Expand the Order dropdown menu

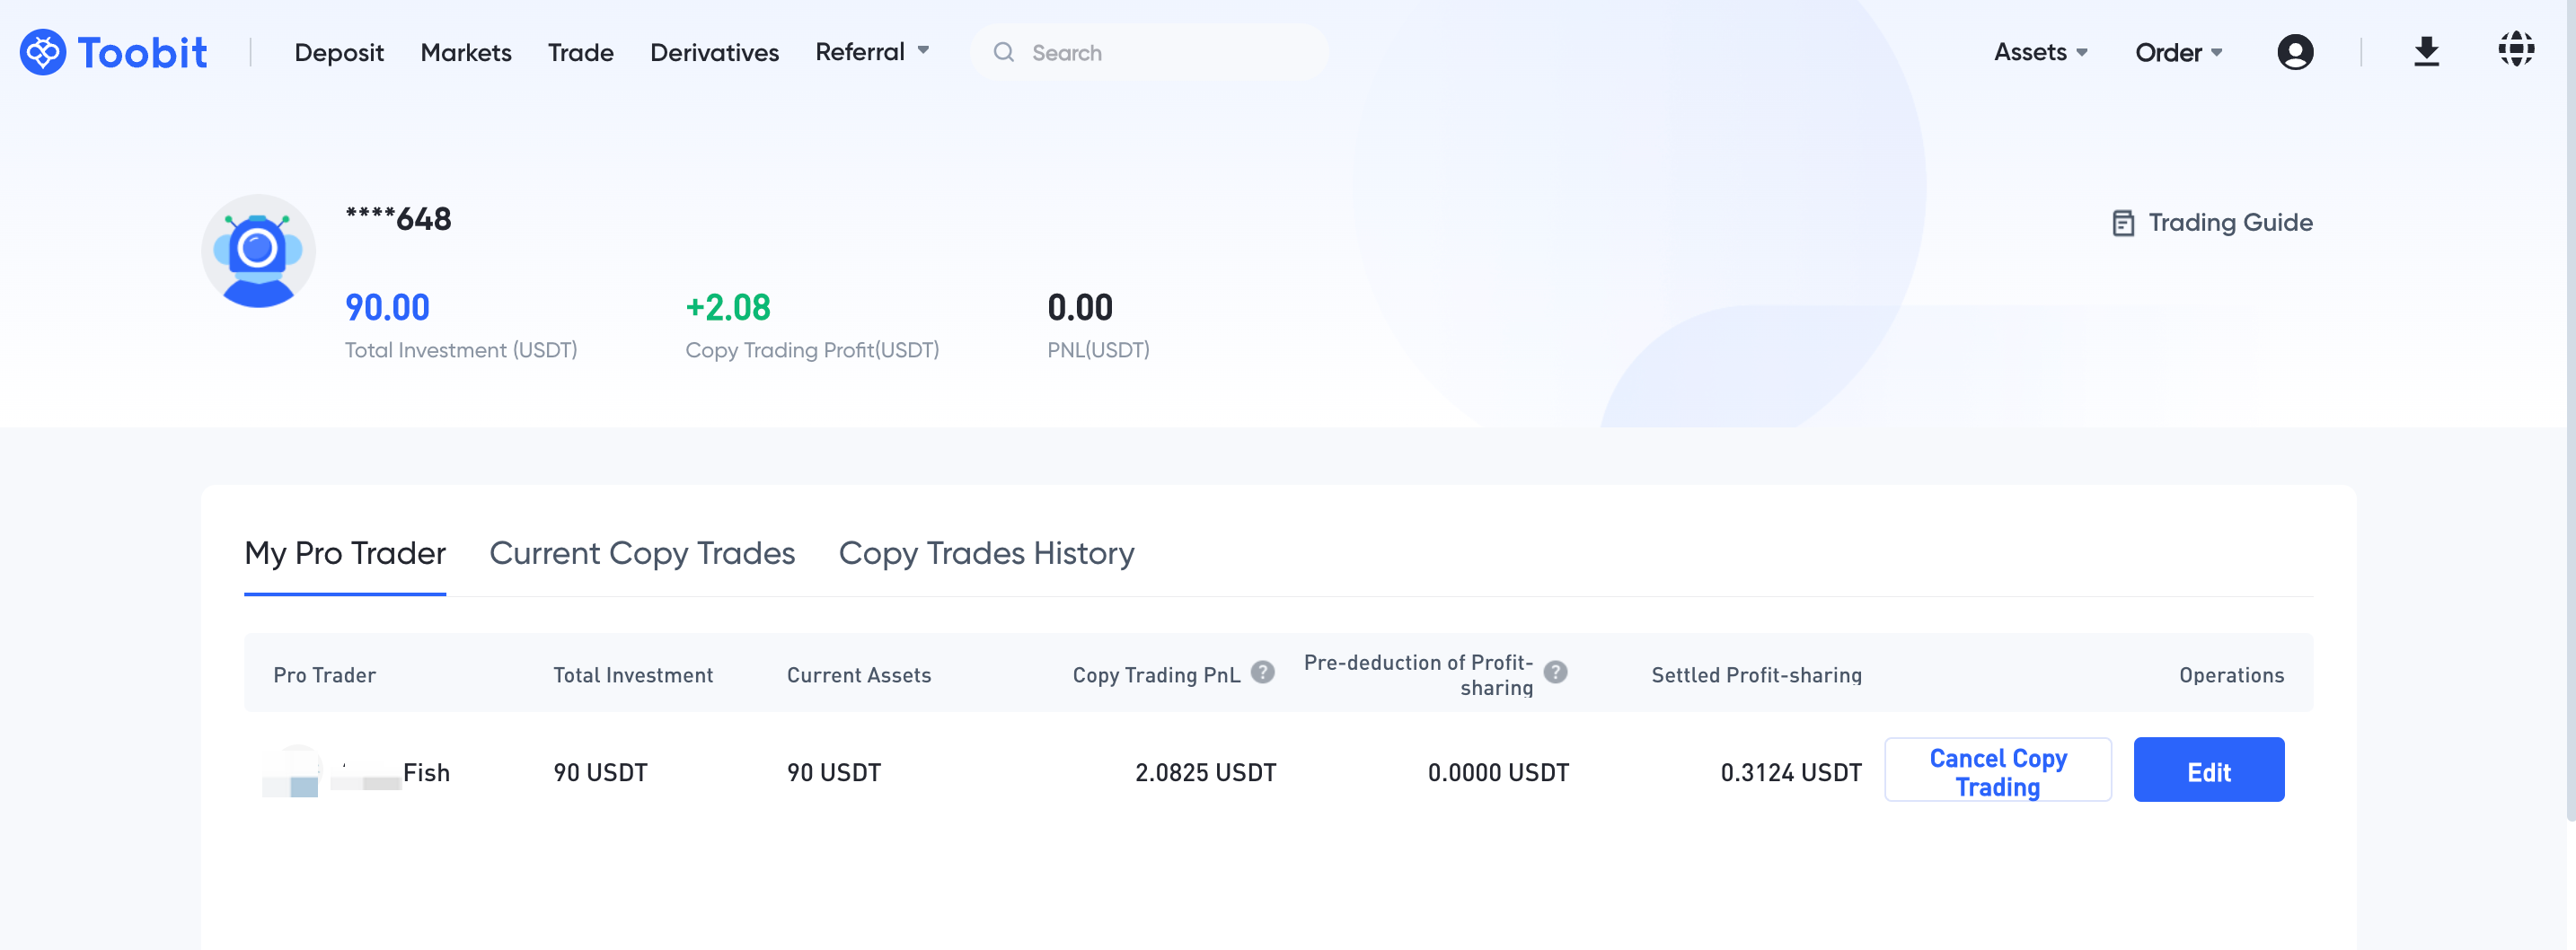click(x=2178, y=53)
